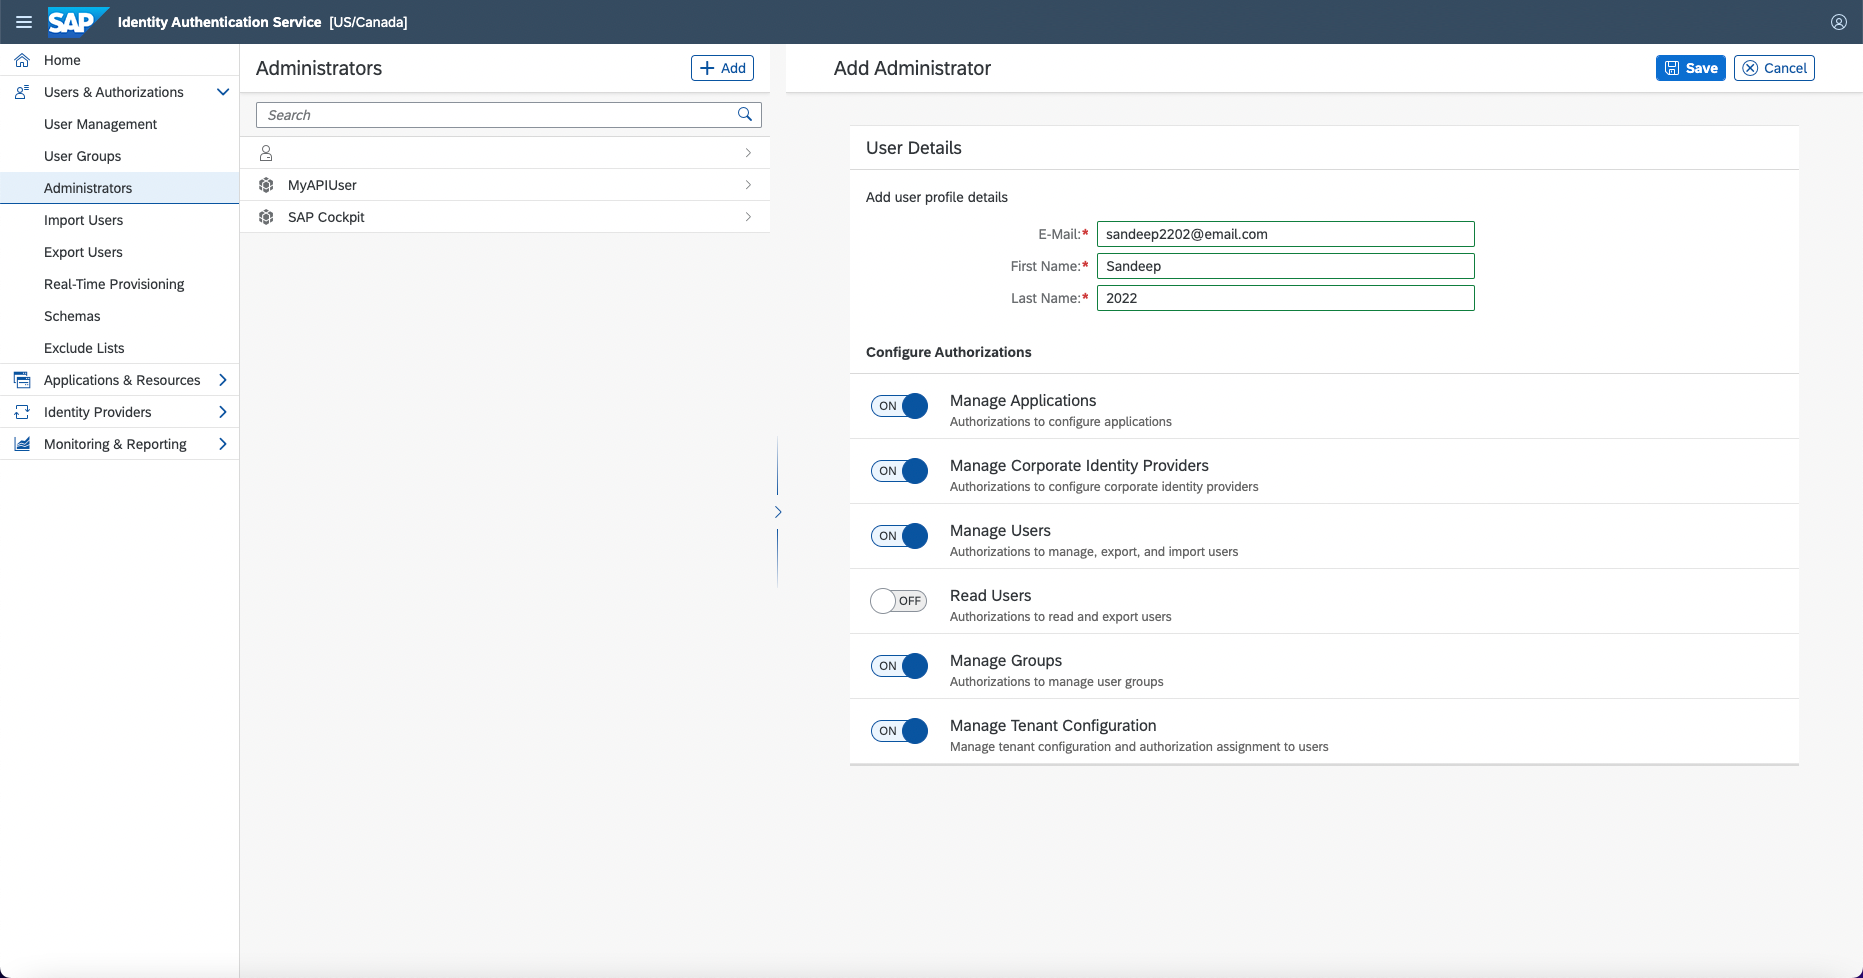Expand the splitter arrow between panels
Screen dimensions: 1863x978
tap(778, 512)
